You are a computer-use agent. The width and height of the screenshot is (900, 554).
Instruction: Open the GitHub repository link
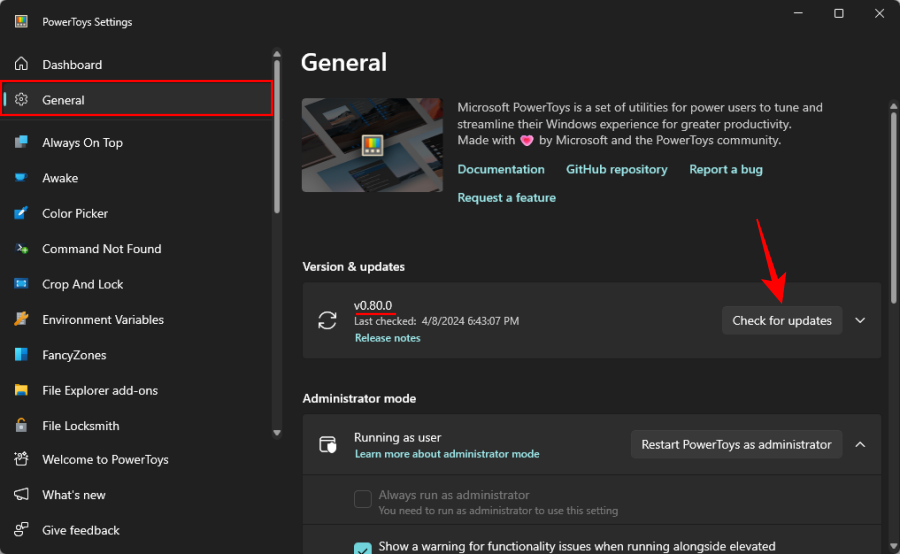[x=616, y=169]
